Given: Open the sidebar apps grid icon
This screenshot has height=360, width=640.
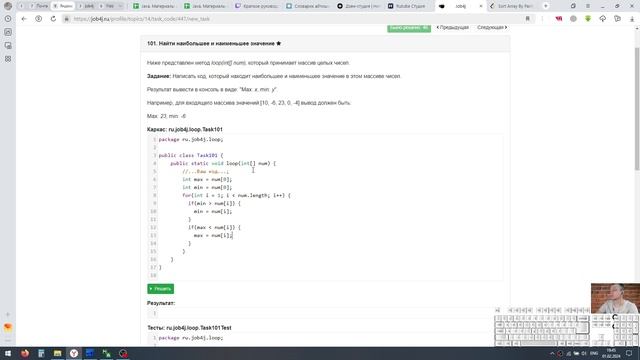Looking at the screenshot, I should coord(8,59).
